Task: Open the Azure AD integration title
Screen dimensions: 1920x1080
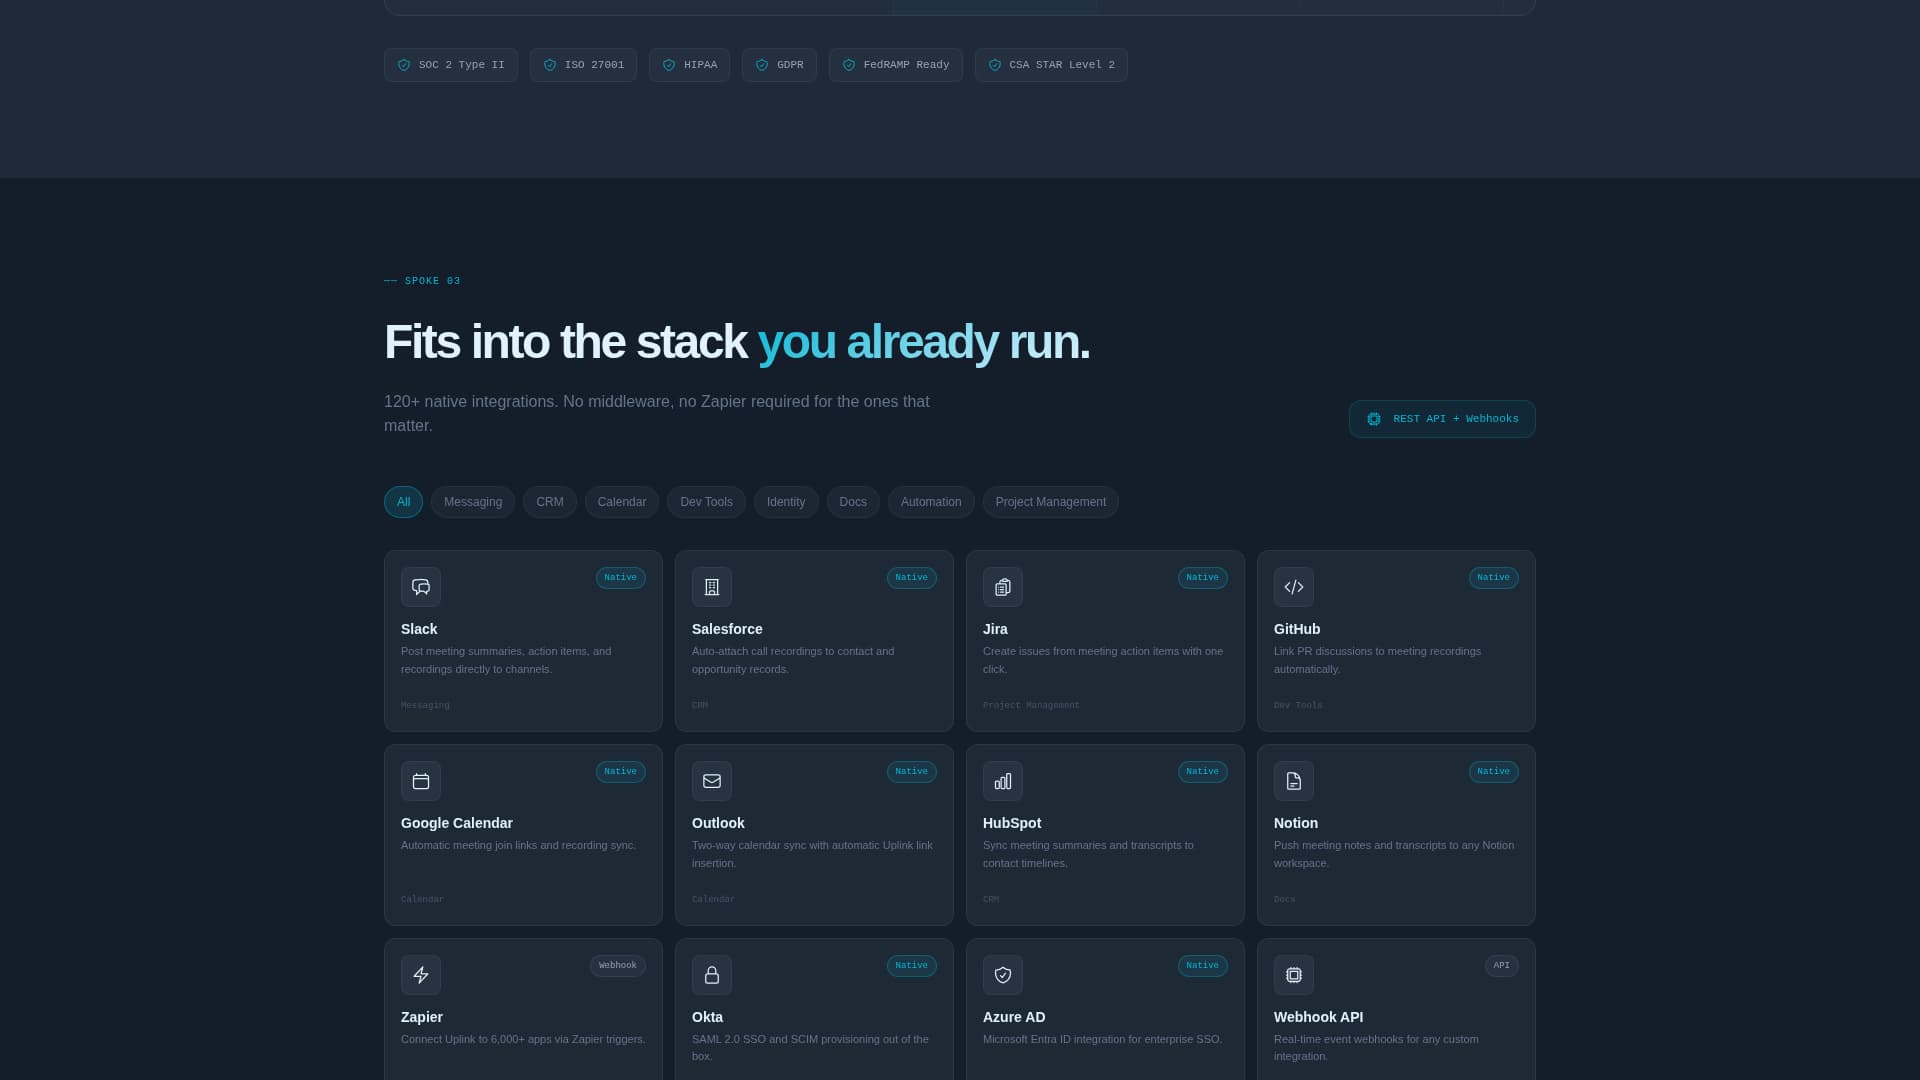Action: point(1014,1017)
